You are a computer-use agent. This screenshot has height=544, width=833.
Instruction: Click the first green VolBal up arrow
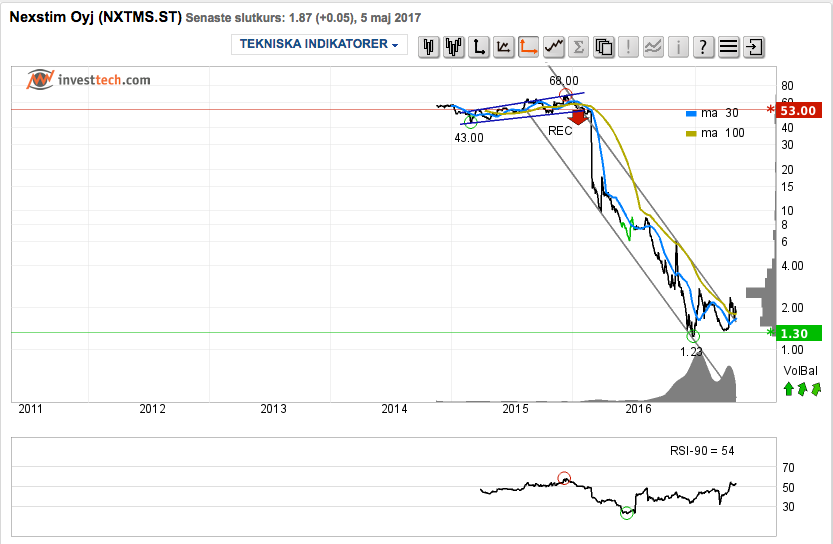point(789,389)
